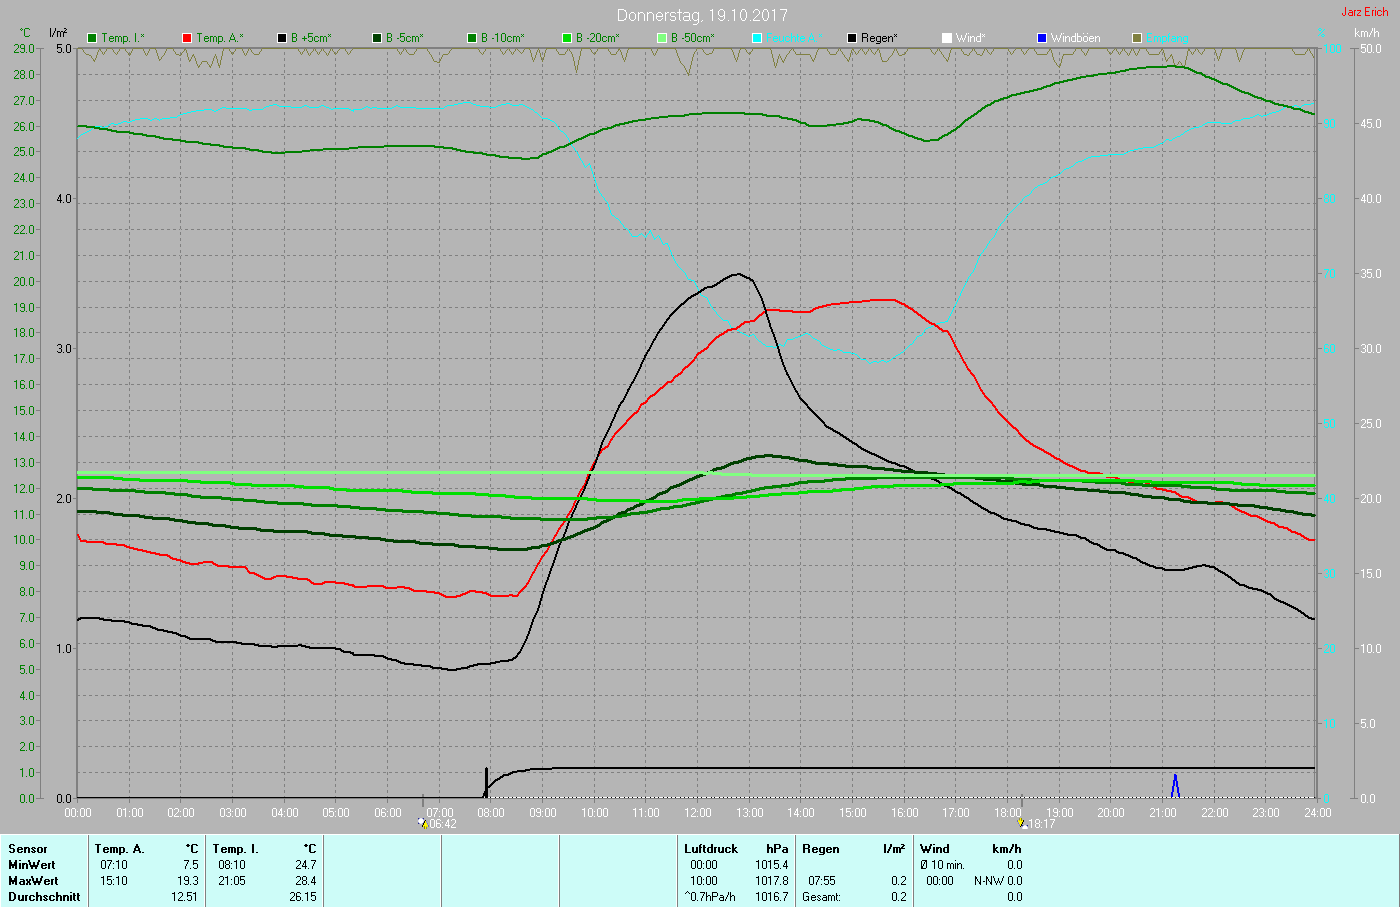The width and height of the screenshot is (1400, 907).
Task: Click the blue wind gust spike near 21:00
Action: pos(1175,786)
